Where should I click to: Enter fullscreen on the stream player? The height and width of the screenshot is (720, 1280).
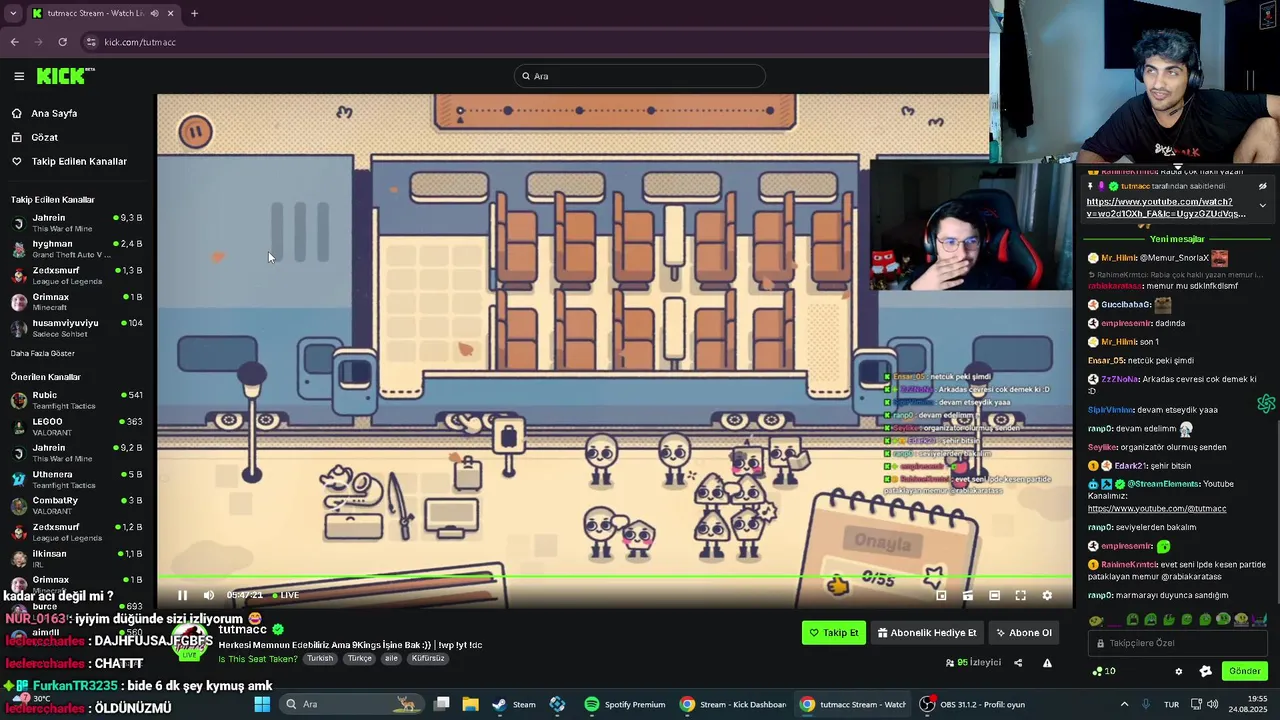point(1021,595)
